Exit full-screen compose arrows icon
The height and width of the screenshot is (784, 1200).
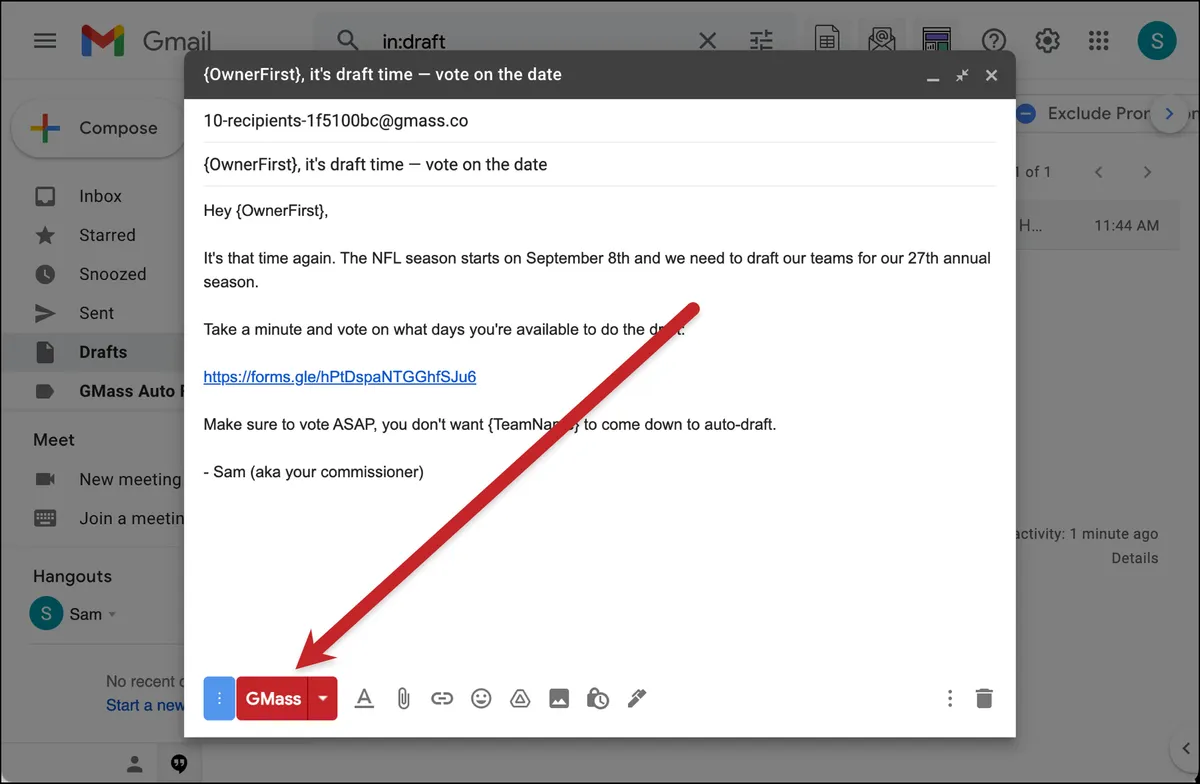pos(962,75)
